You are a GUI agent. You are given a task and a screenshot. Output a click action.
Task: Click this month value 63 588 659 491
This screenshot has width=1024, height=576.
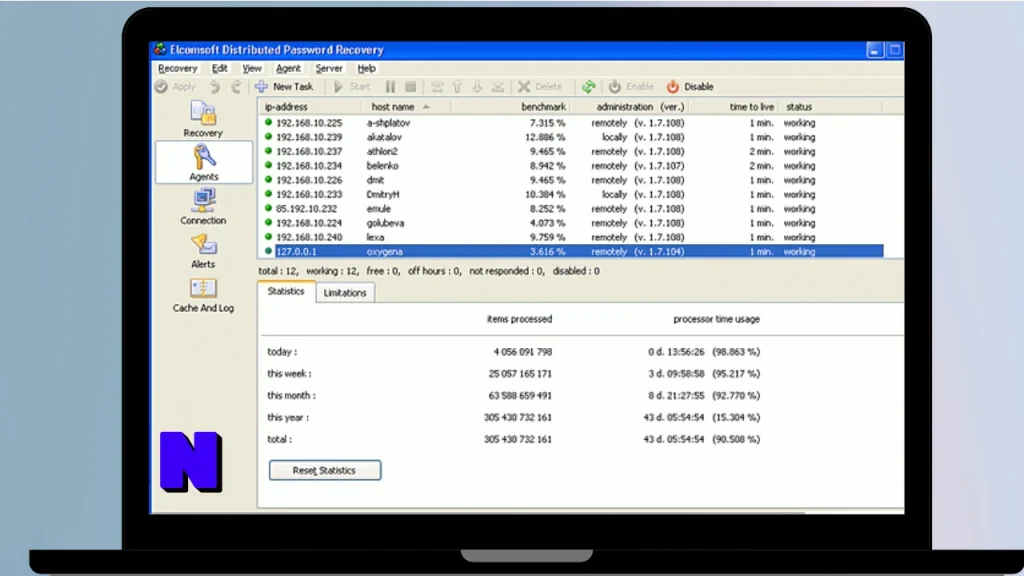coord(520,396)
